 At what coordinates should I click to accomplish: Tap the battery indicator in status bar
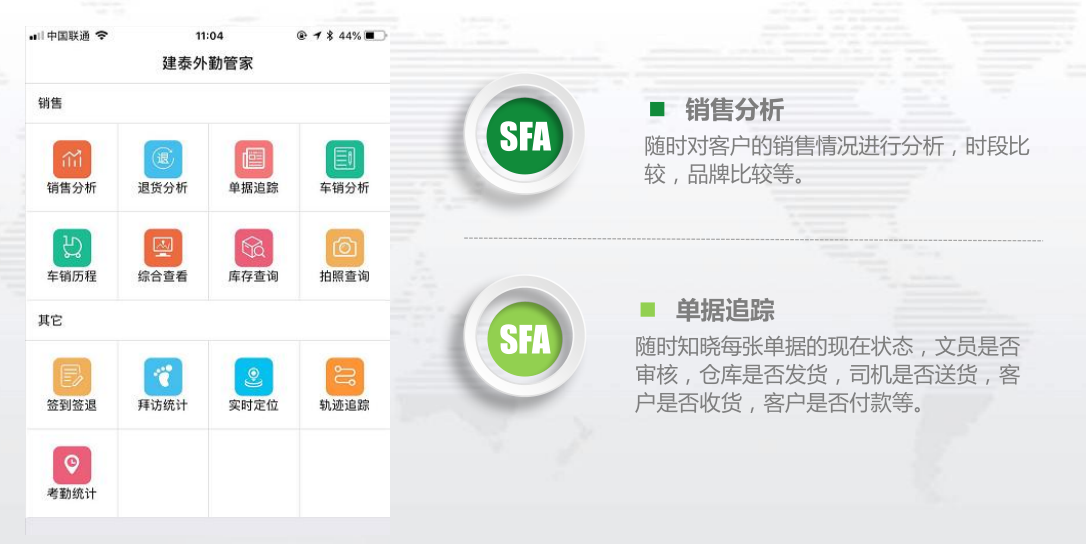374,36
